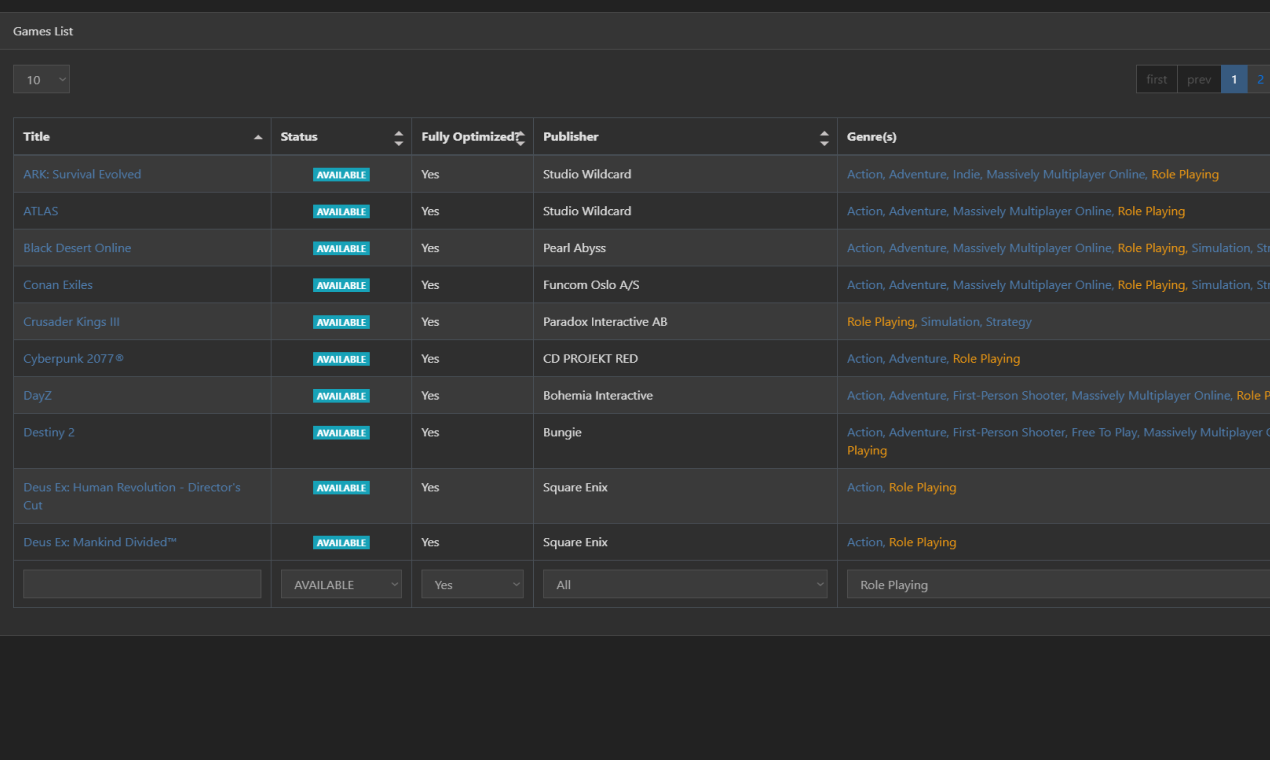Image resolution: width=1270 pixels, height=760 pixels.
Task: Click the first pagination button
Action: [x=1156, y=78]
